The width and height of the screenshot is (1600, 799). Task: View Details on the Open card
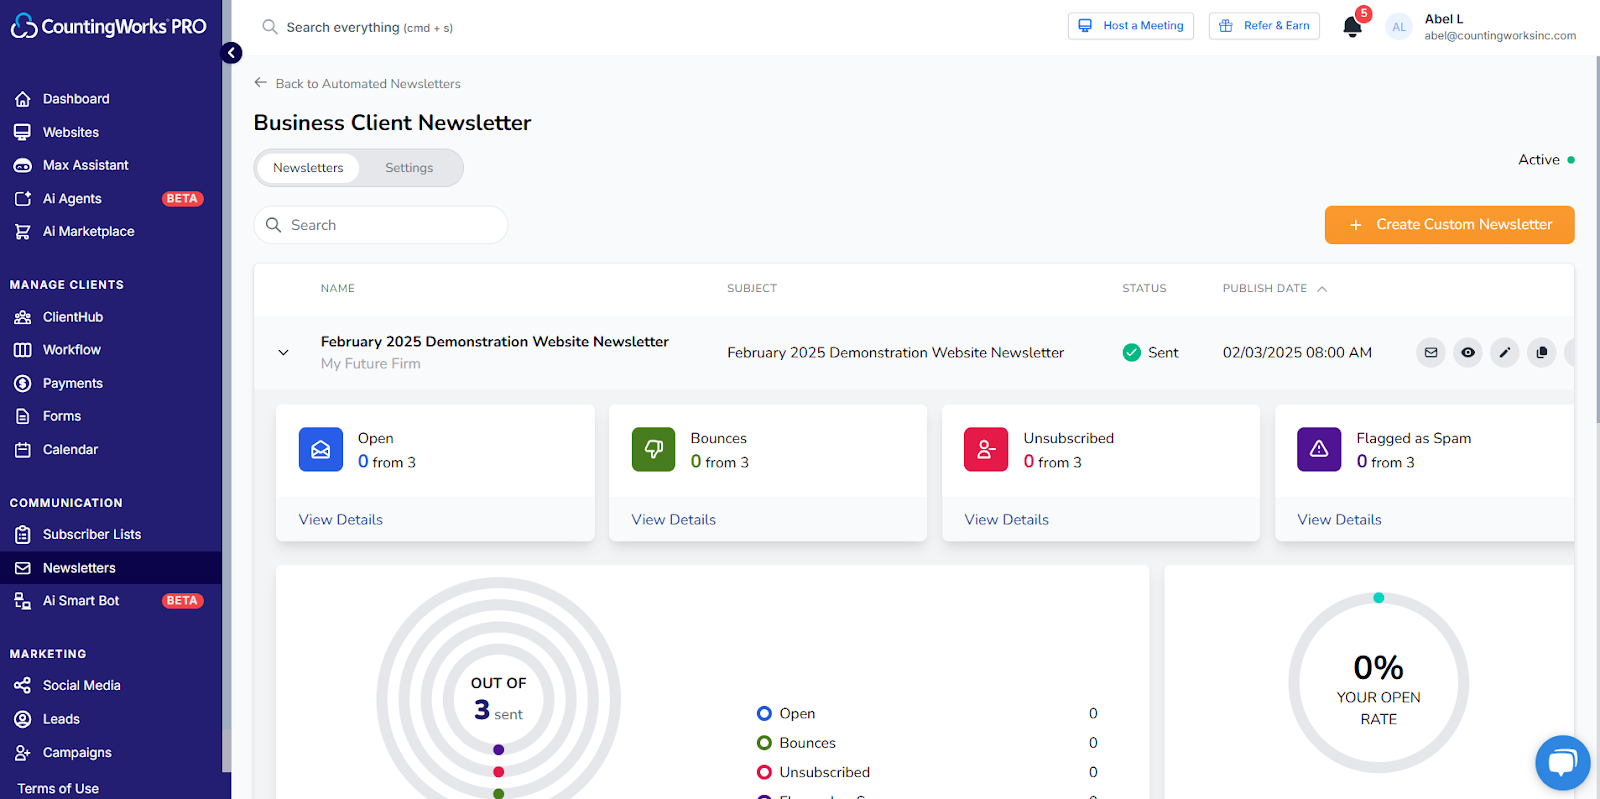coord(341,520)
